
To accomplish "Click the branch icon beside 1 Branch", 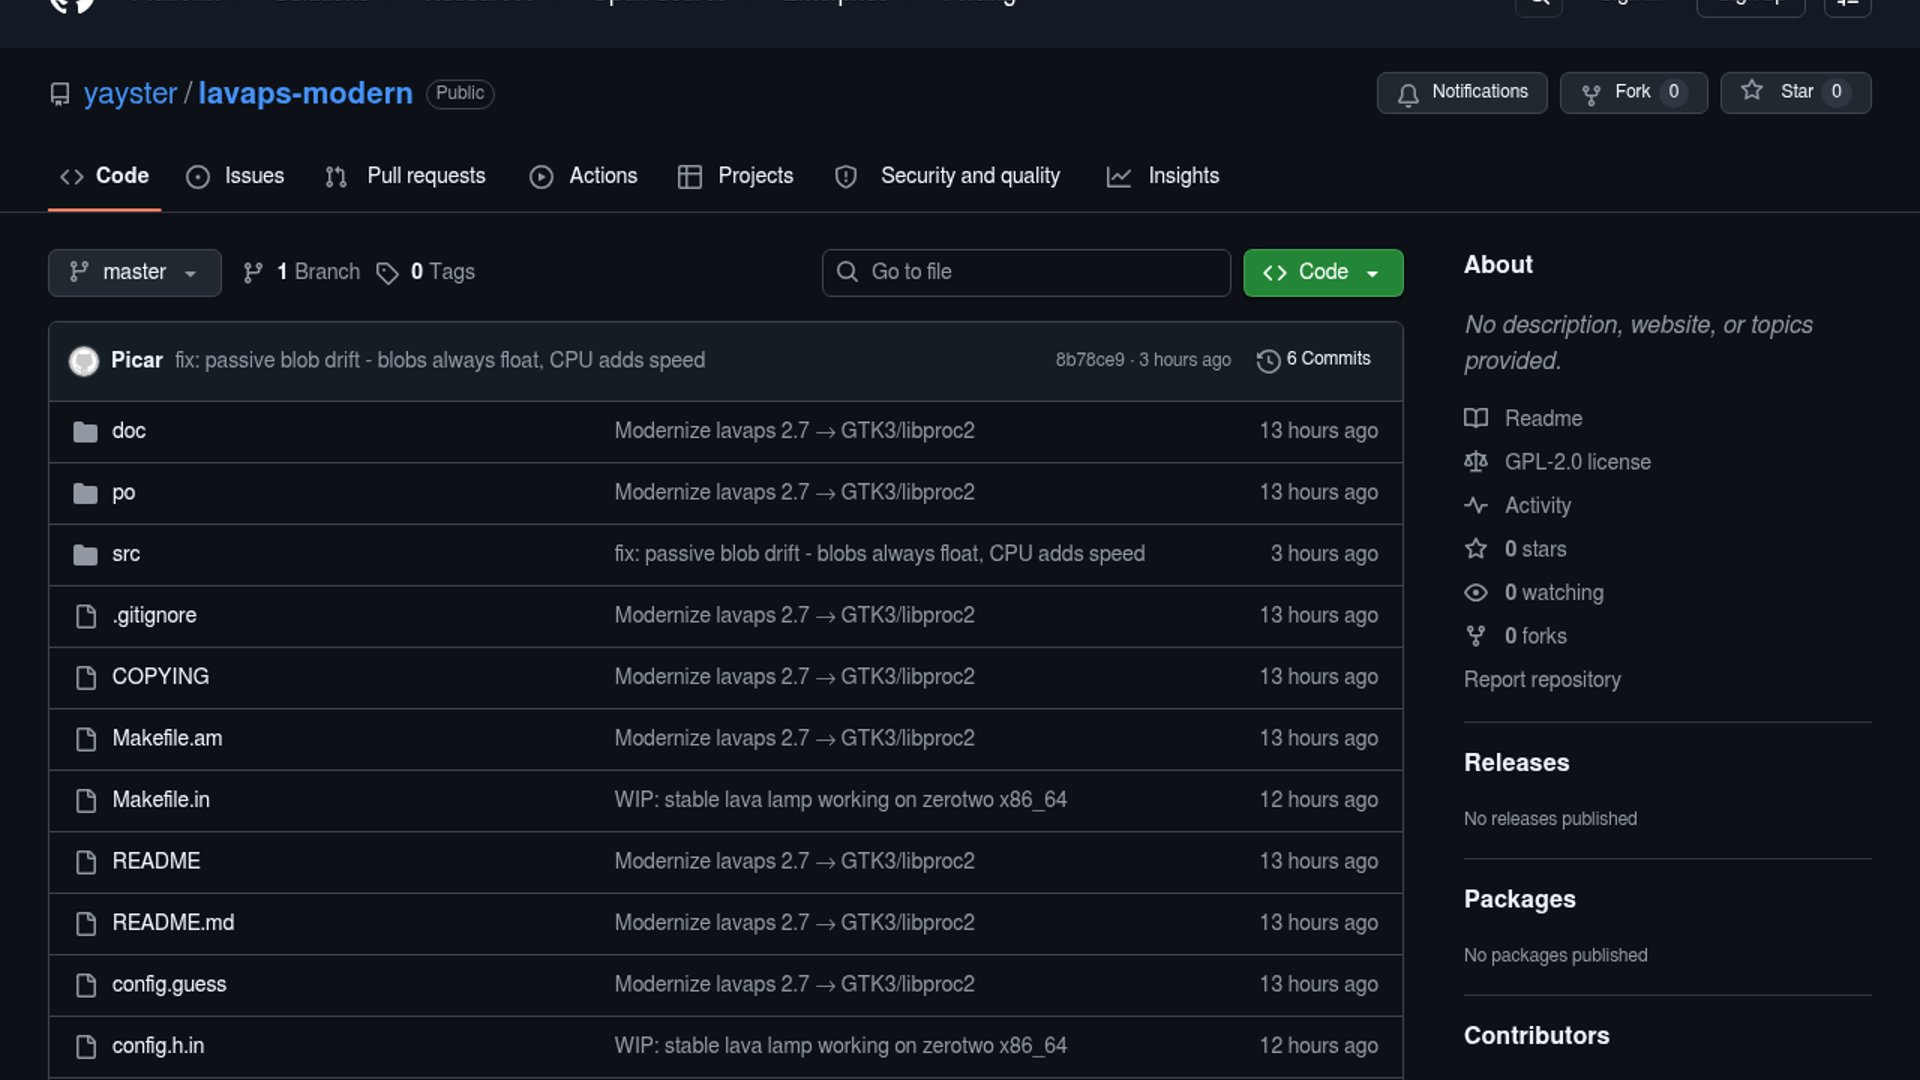I will 253,273.
